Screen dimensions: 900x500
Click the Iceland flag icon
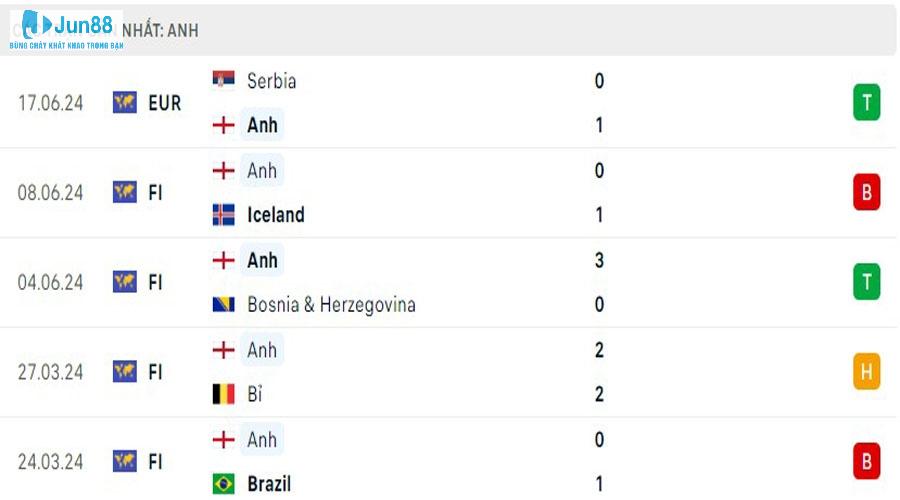point(223,214)
